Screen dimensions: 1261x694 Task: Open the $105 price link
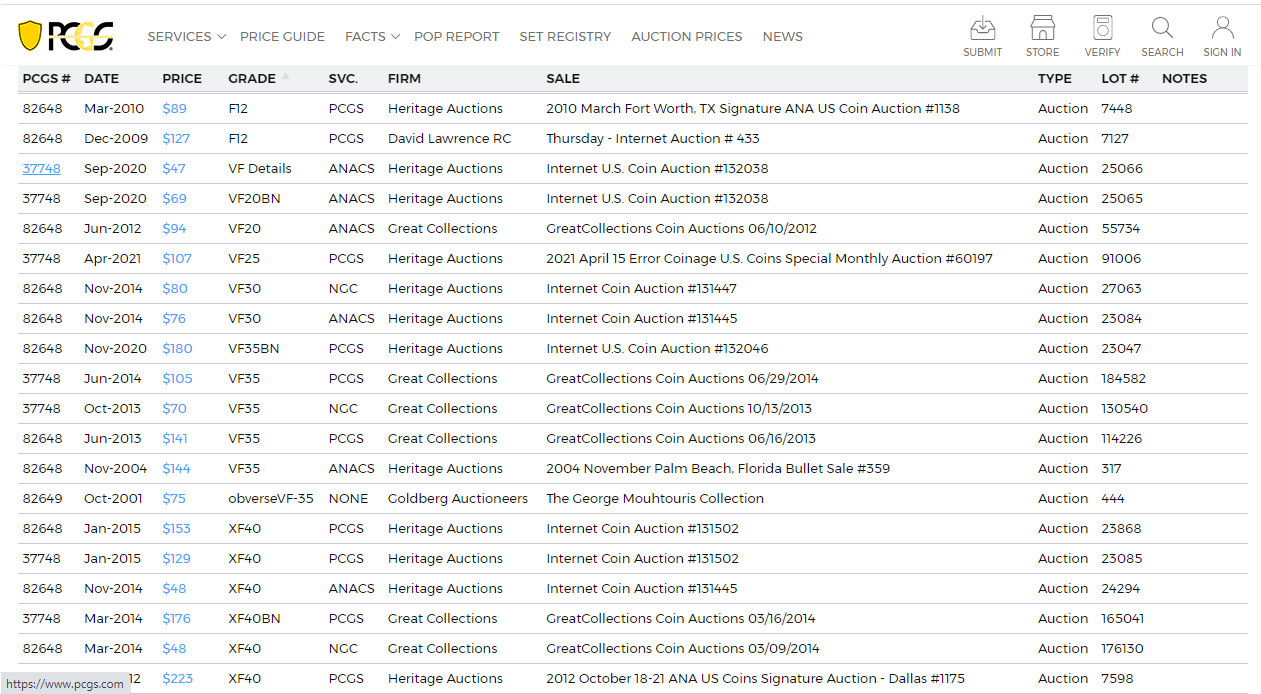pyautogui.click(x=177, y=378)
